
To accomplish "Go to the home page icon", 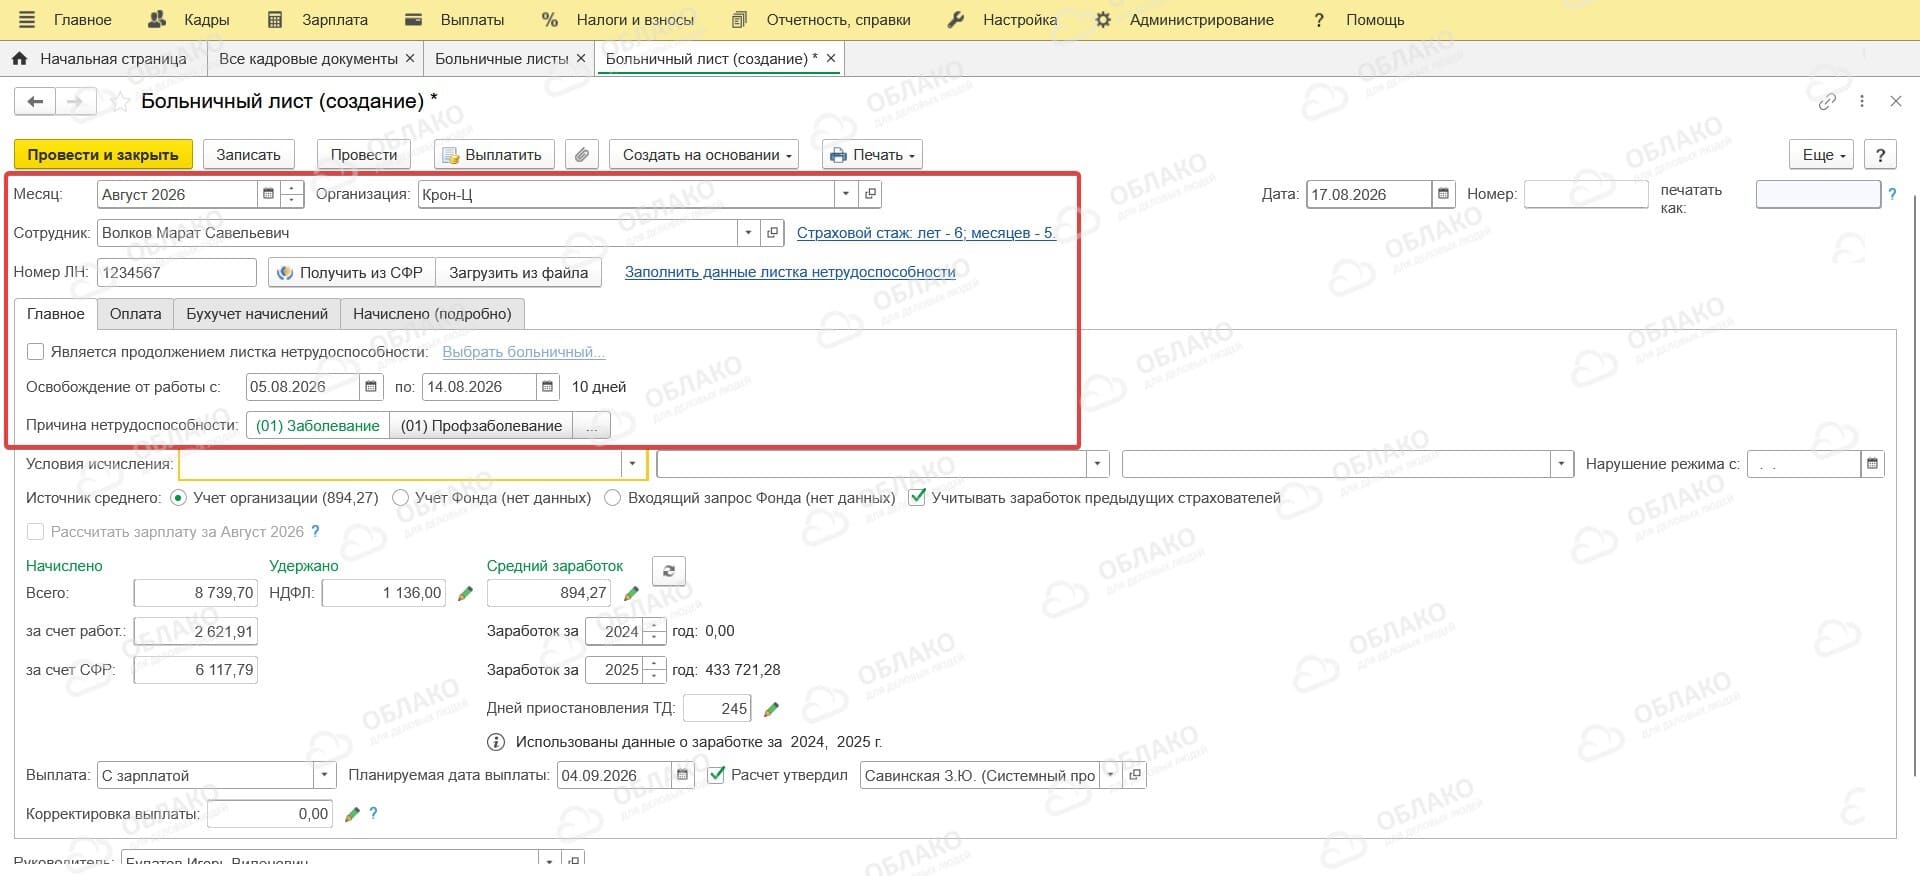I will pos(19,59).
